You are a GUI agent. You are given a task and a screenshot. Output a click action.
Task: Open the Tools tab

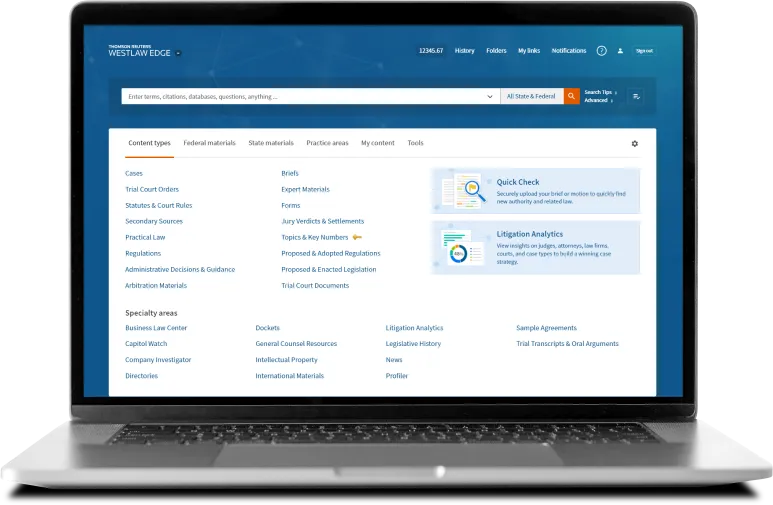click(416, 143)
